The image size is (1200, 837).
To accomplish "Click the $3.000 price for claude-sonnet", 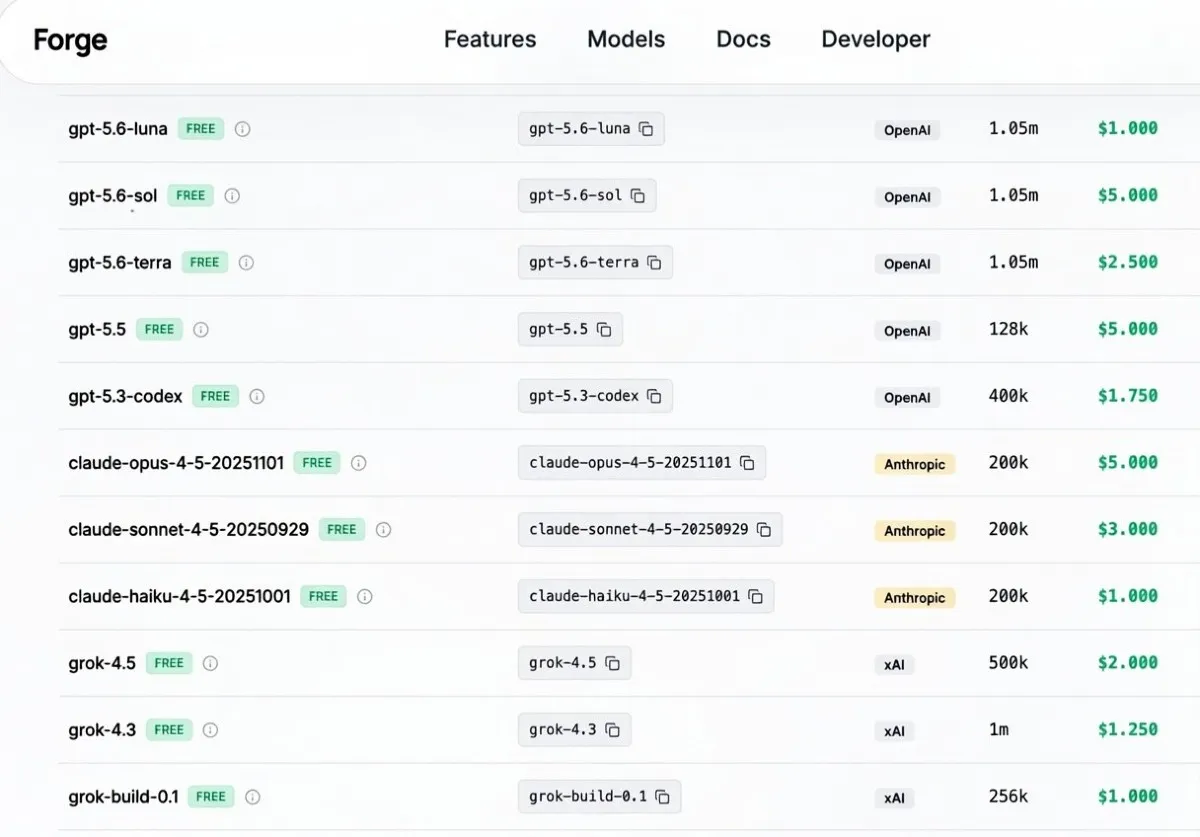I will 1128,530.
